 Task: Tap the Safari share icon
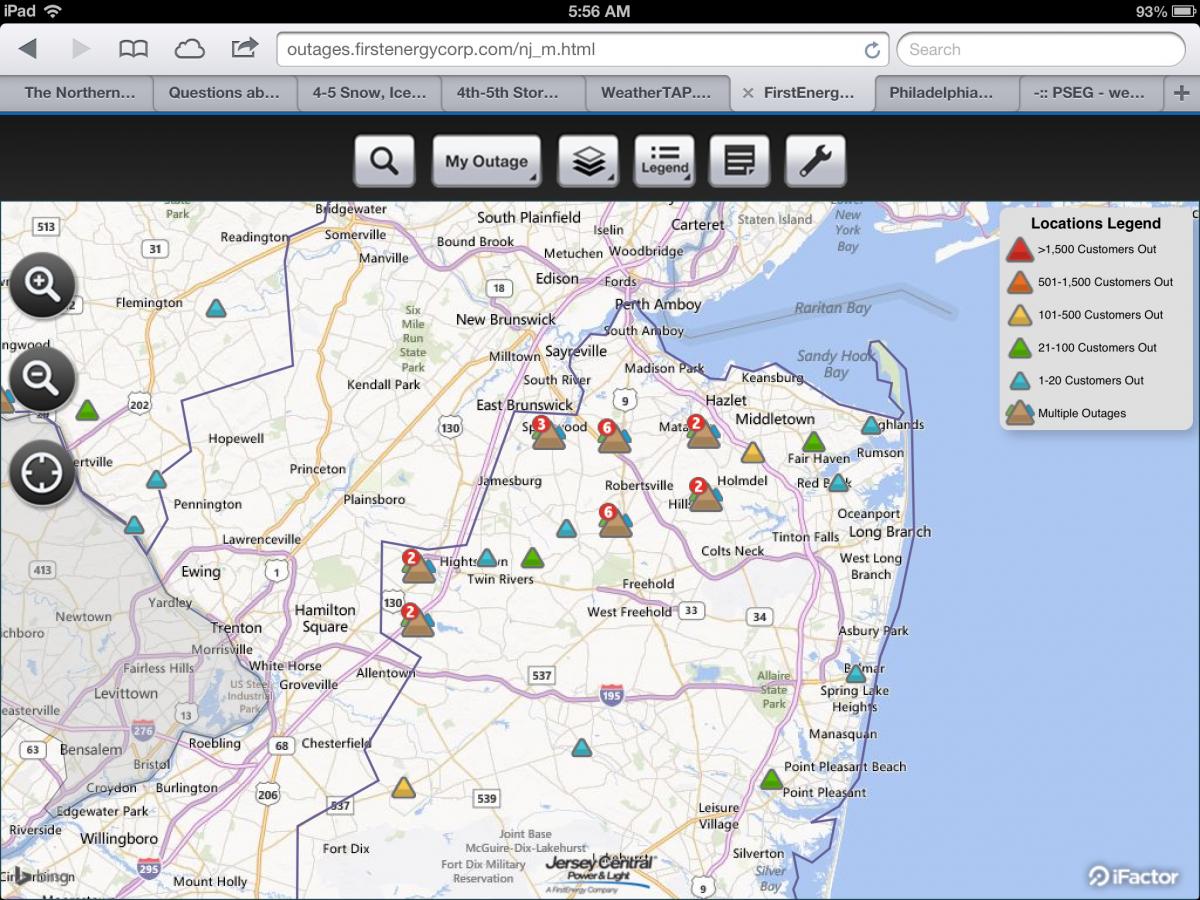point(244,48)
